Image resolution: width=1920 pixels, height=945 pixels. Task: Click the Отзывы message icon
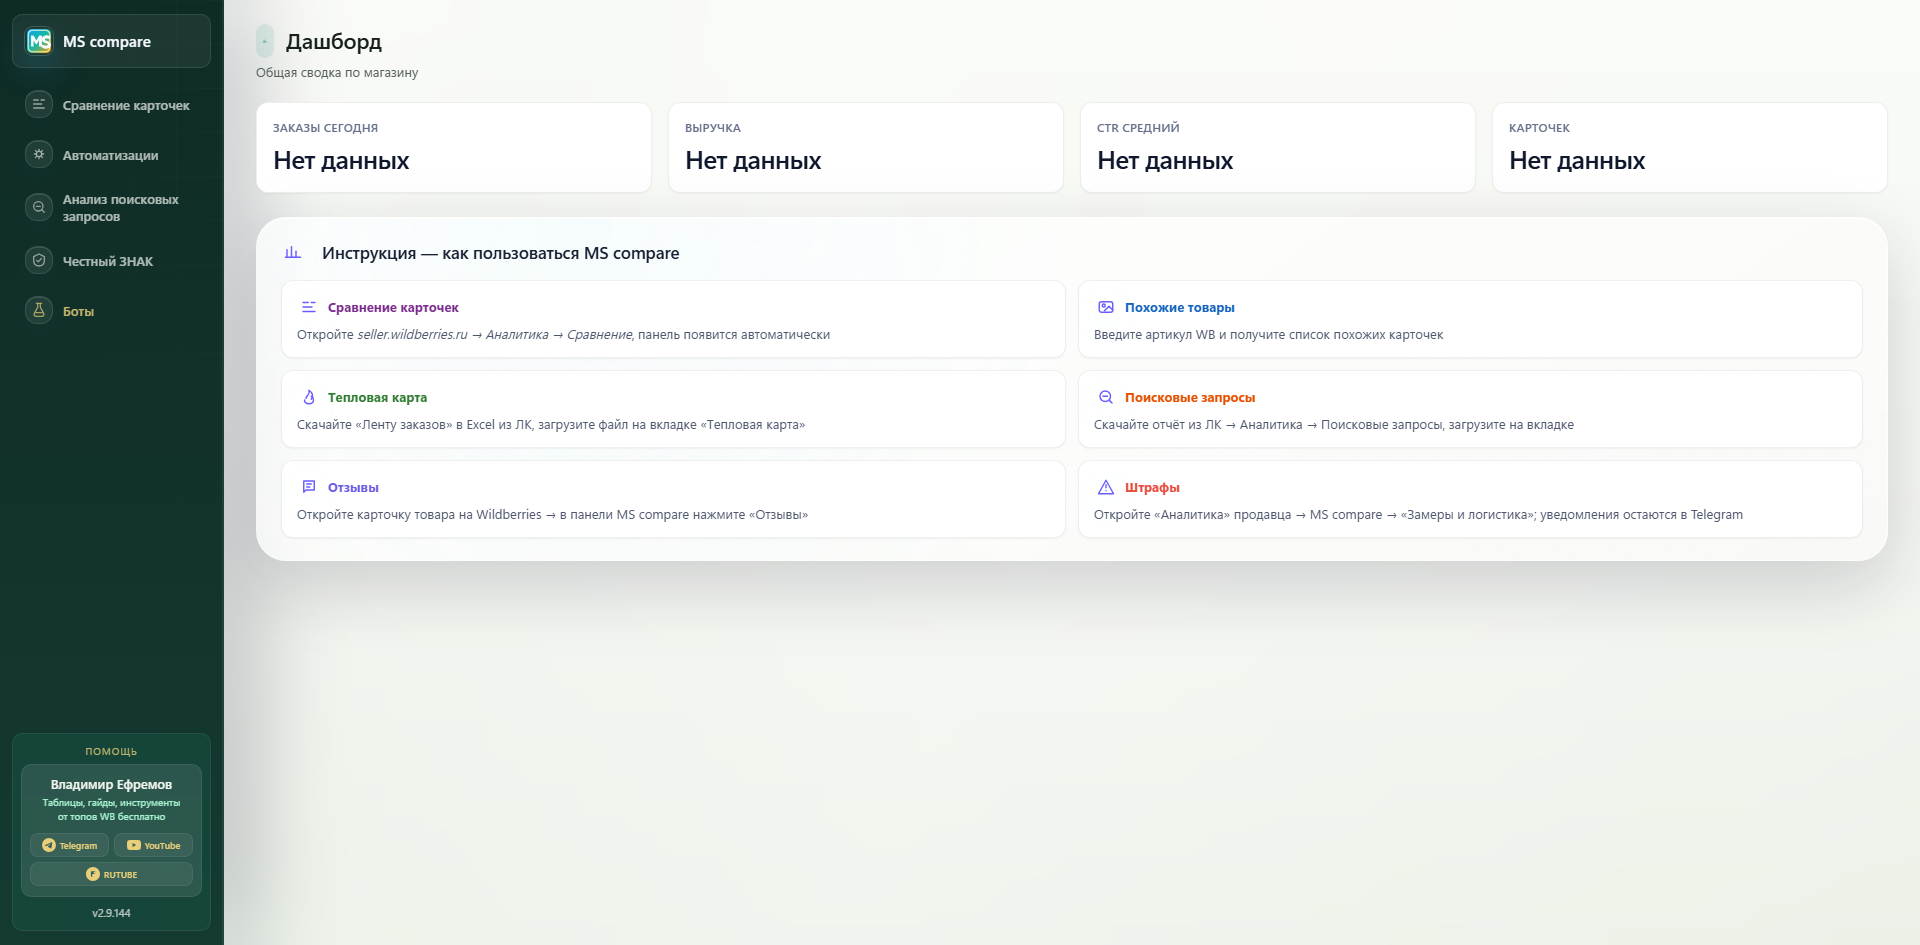click(x=309, y=487)
